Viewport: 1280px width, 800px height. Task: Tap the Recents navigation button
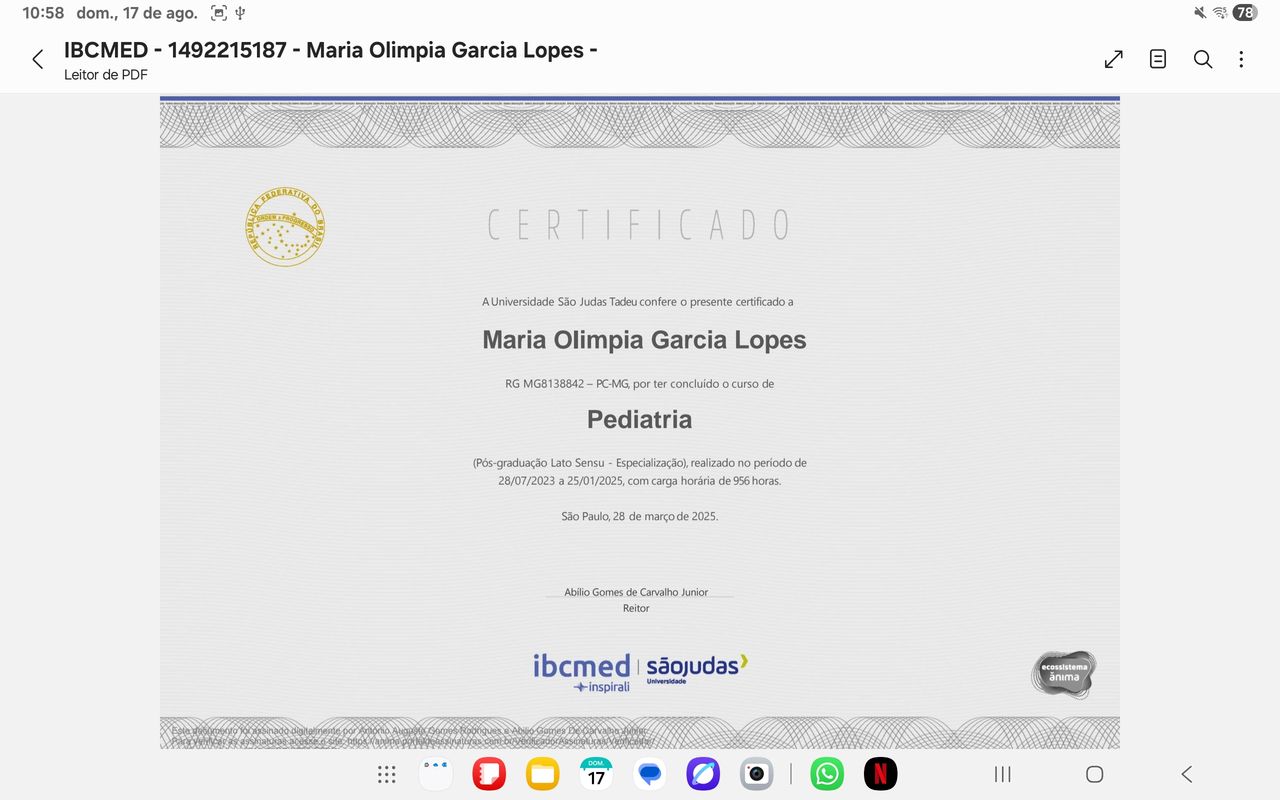pyautogui.click(x=1001, y=773)
